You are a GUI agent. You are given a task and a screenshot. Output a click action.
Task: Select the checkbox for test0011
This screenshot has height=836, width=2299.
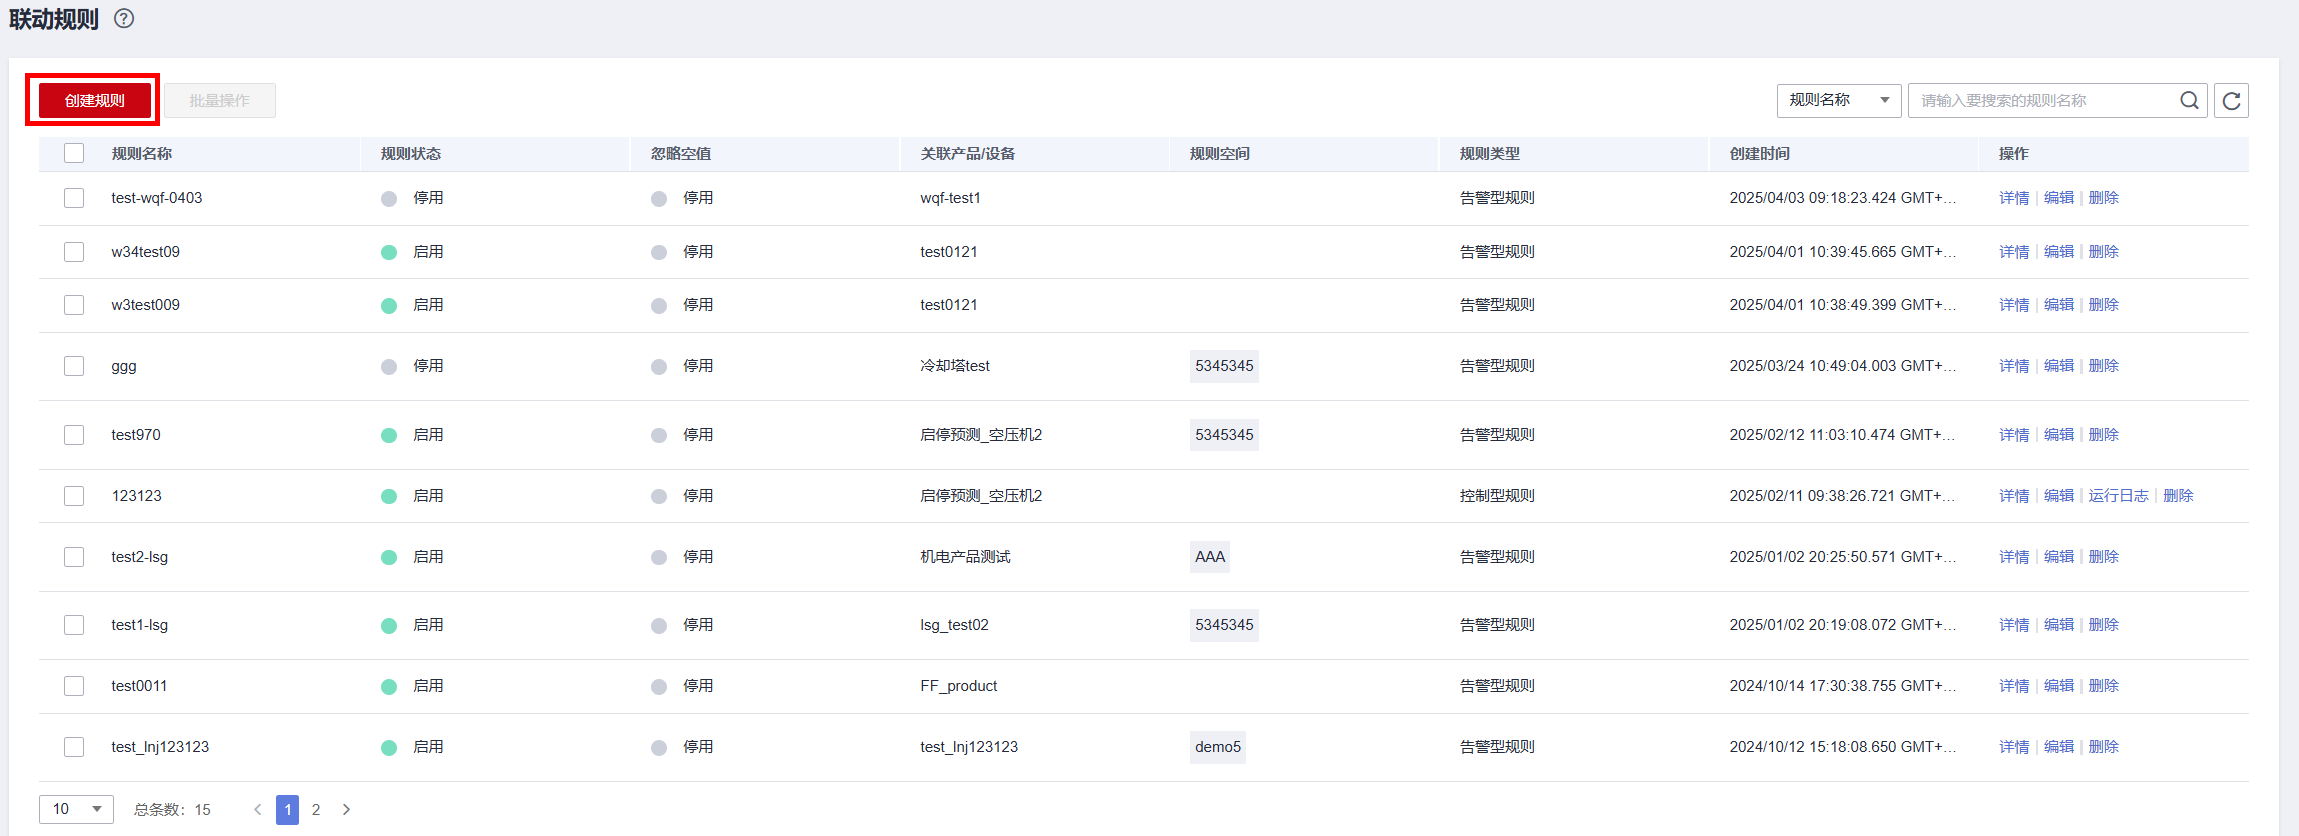click(74, 686)
